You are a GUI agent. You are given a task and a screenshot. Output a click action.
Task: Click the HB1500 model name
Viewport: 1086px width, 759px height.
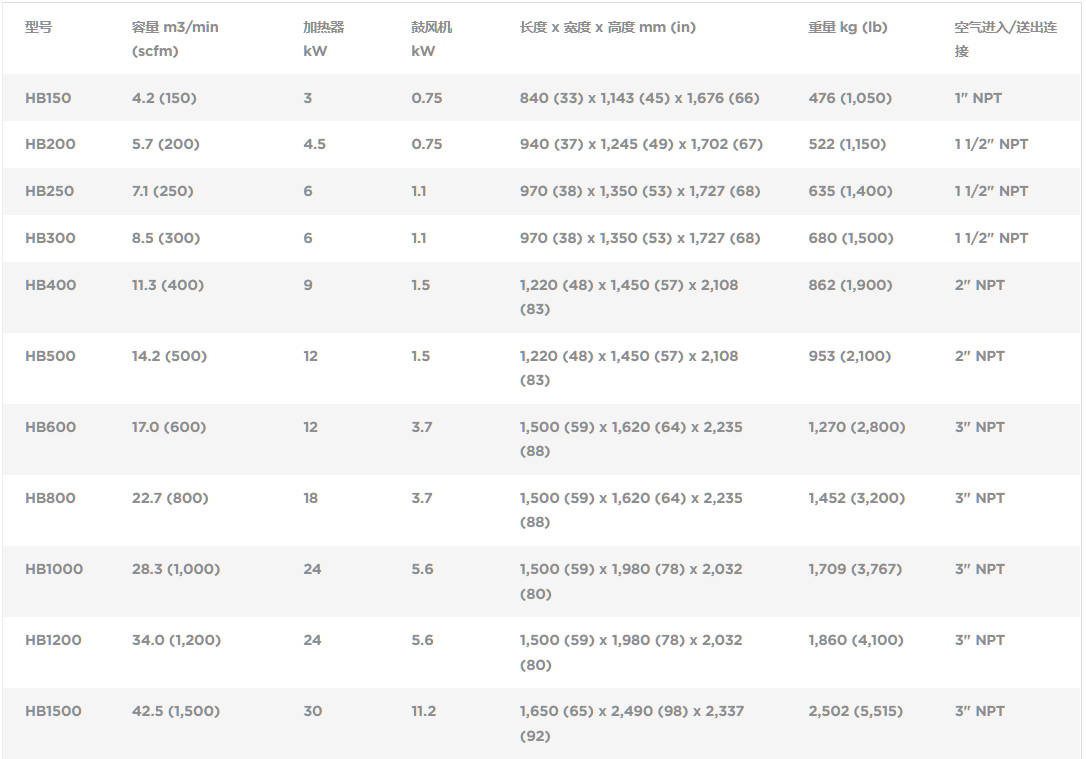pos(53,711)
